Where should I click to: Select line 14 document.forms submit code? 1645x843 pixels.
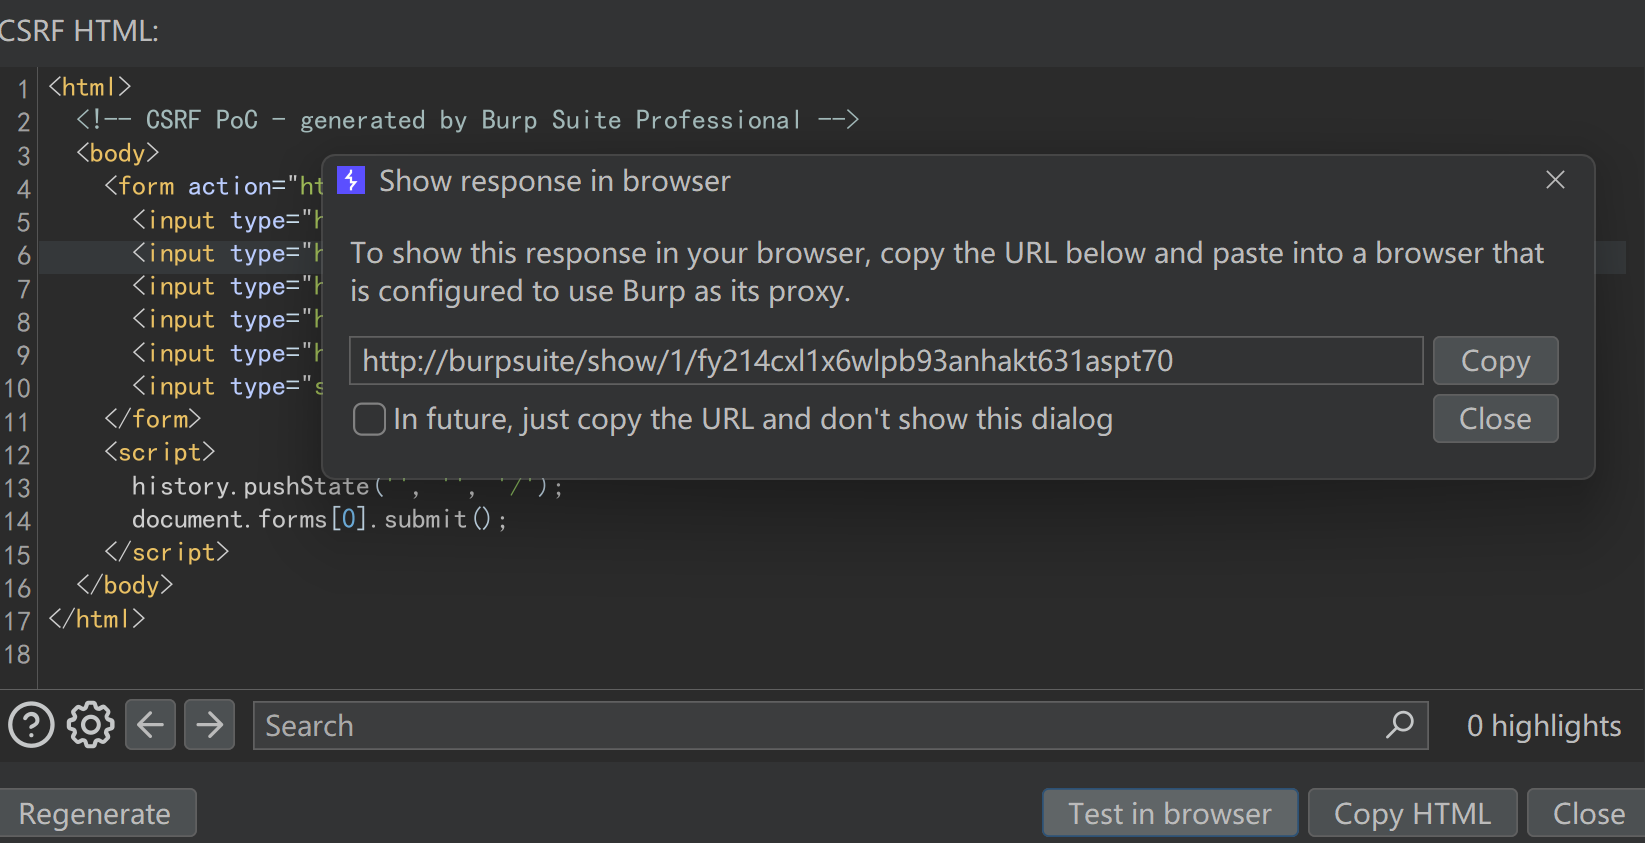(319, 520)
